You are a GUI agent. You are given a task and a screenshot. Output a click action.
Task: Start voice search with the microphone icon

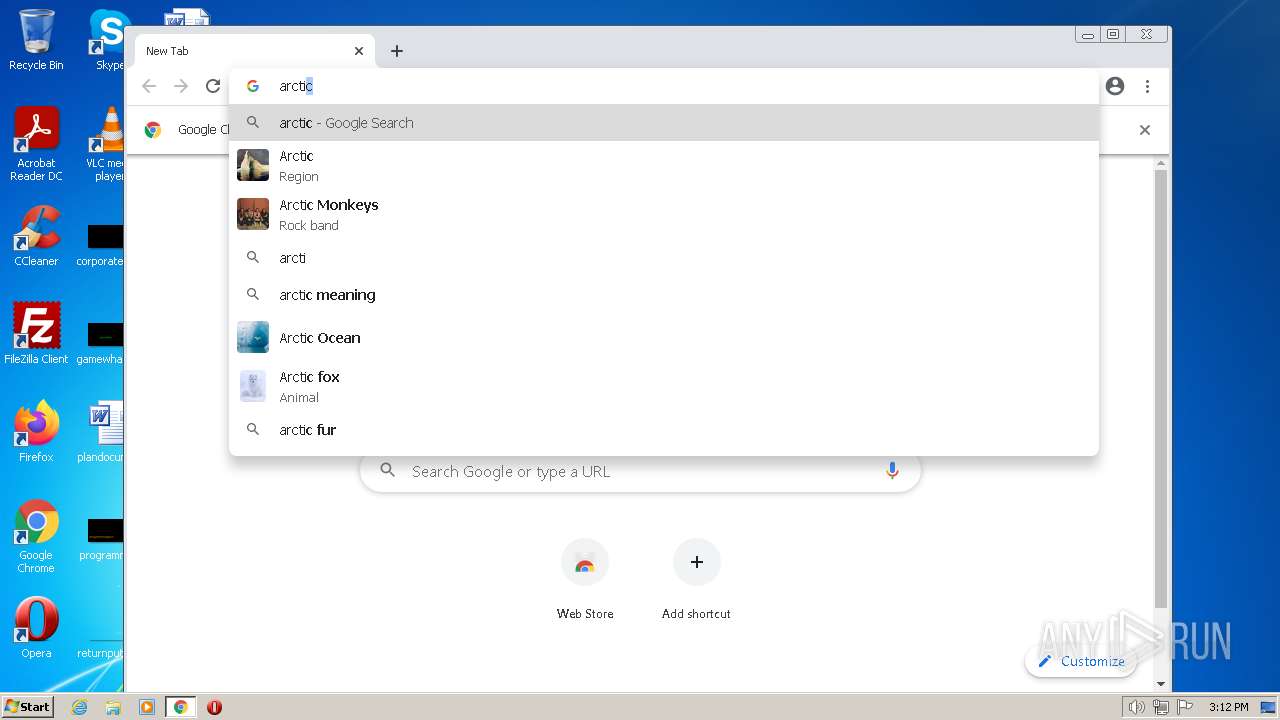coord(892,471)
